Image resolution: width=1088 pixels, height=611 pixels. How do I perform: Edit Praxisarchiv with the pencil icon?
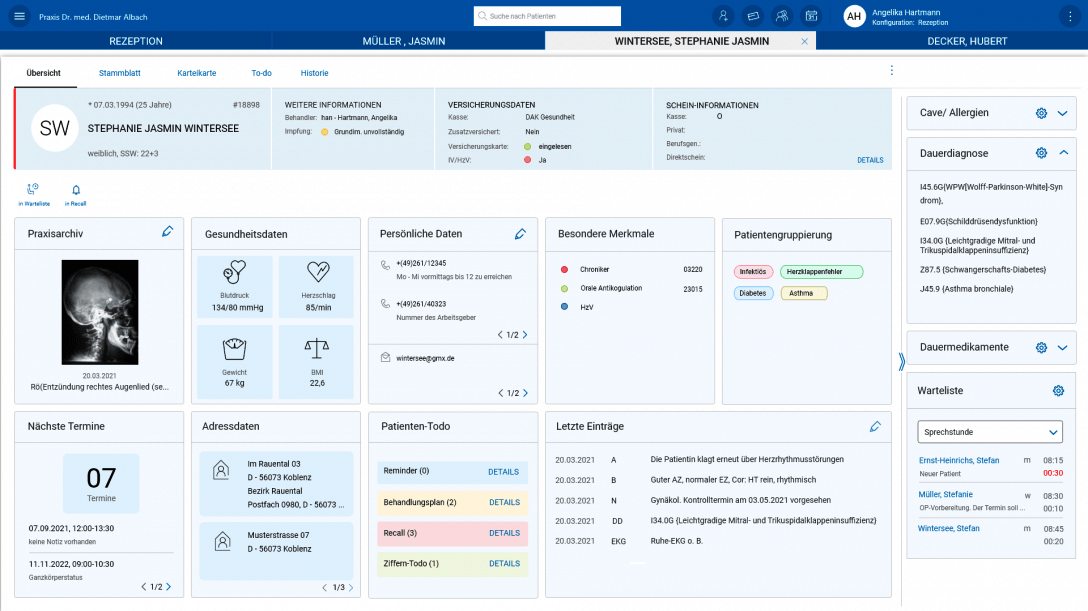[x=167, y=232]
